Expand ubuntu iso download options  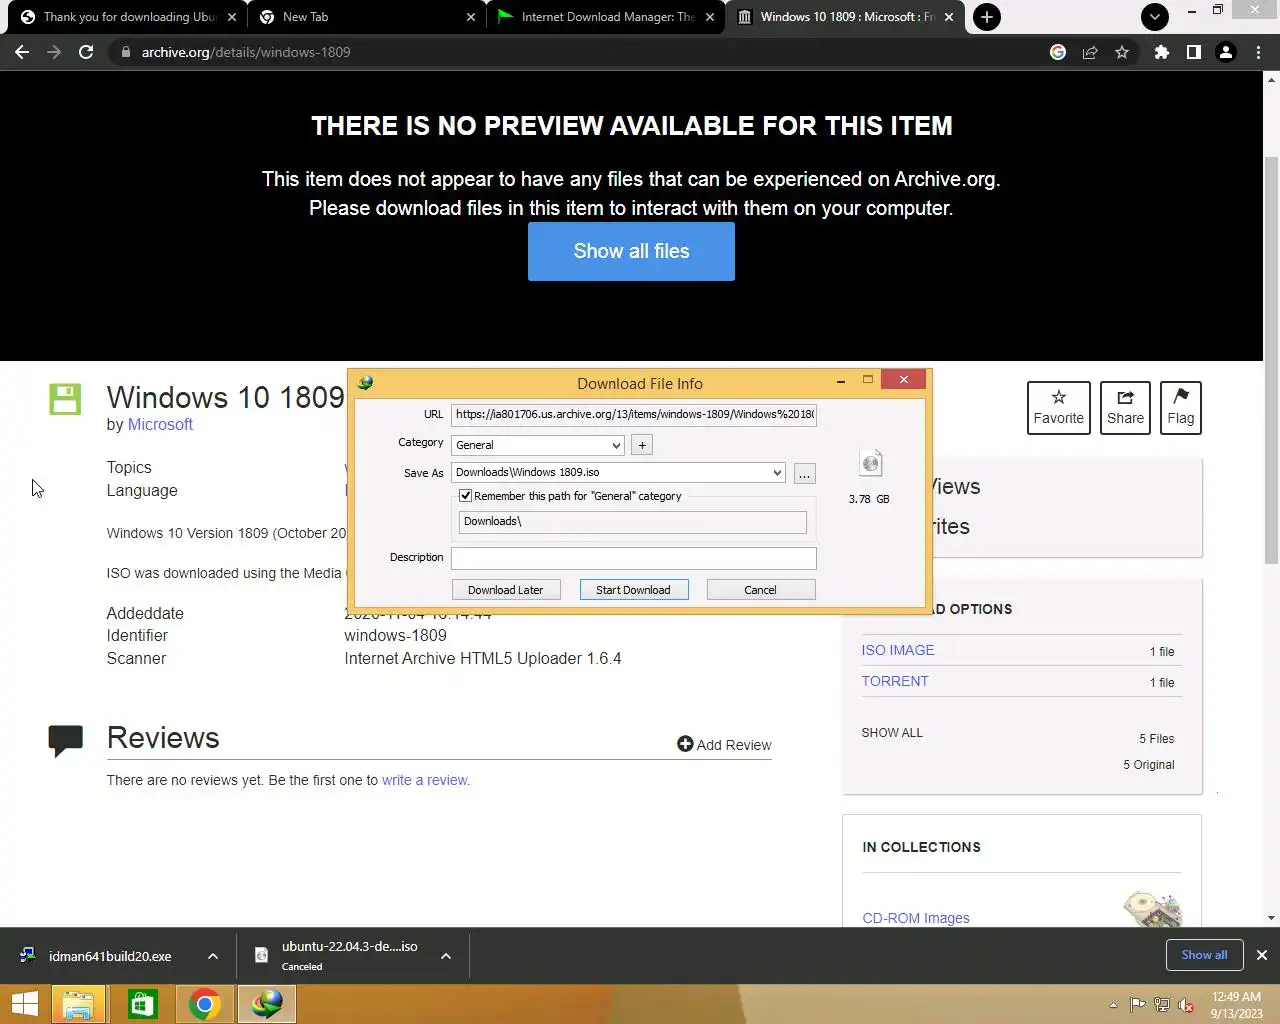pyautogui.click(x=446, y=956)
